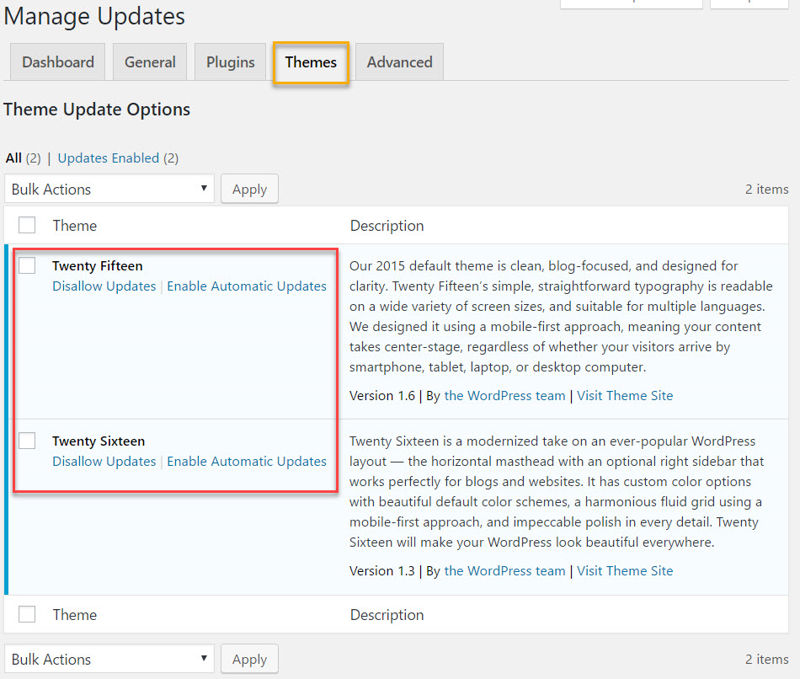Enable Automatic Updates for Twenty Fifteen

tap(246, 285)
